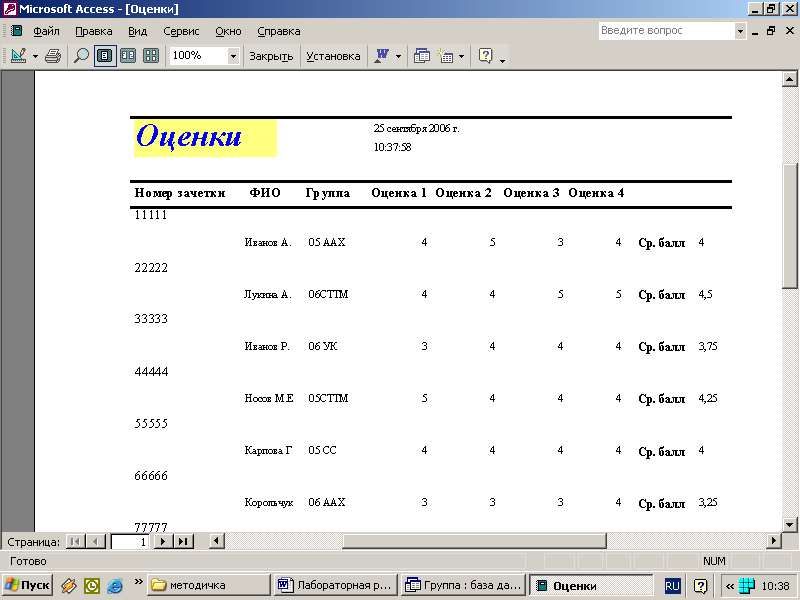Image resolution: width=800 pixels, height=600 pixels.
Task: Switch to Лабораторная р... Word taskbar button
Action: click(x=335, y=585)
